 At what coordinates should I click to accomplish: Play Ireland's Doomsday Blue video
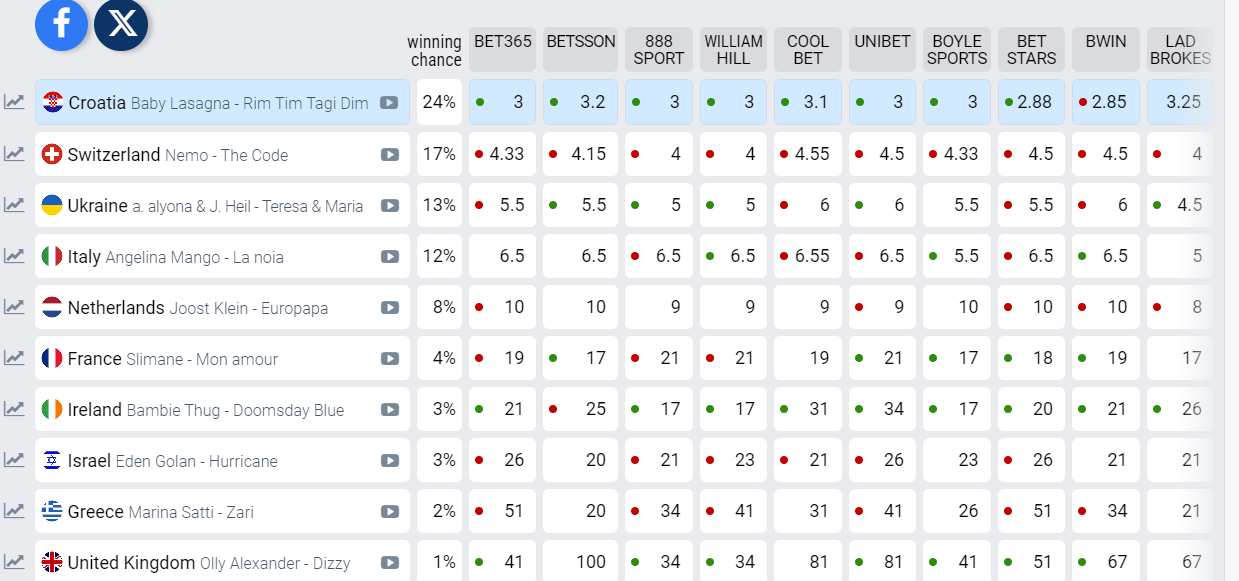tap(389, 410)
